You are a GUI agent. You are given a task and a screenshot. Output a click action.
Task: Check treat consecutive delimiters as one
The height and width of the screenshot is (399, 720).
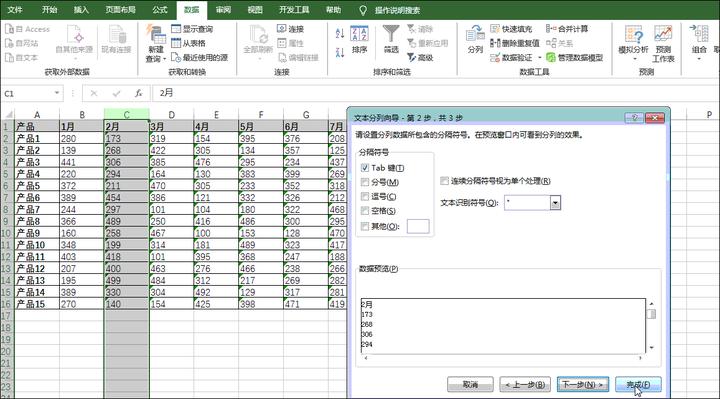(x=444, y=181)
